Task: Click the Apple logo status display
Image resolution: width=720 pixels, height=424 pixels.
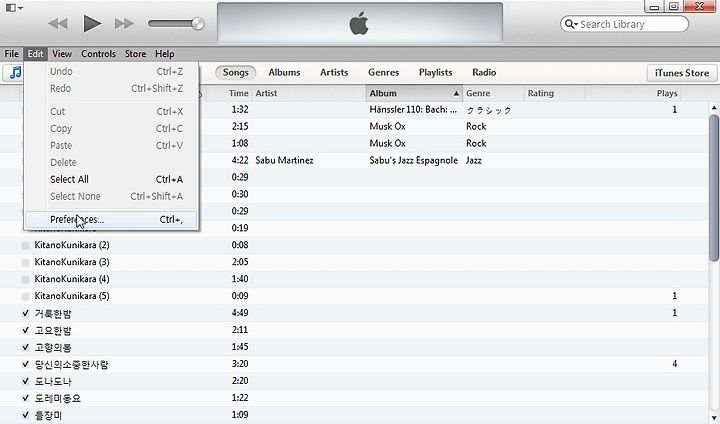Action: tap(360, 23)
